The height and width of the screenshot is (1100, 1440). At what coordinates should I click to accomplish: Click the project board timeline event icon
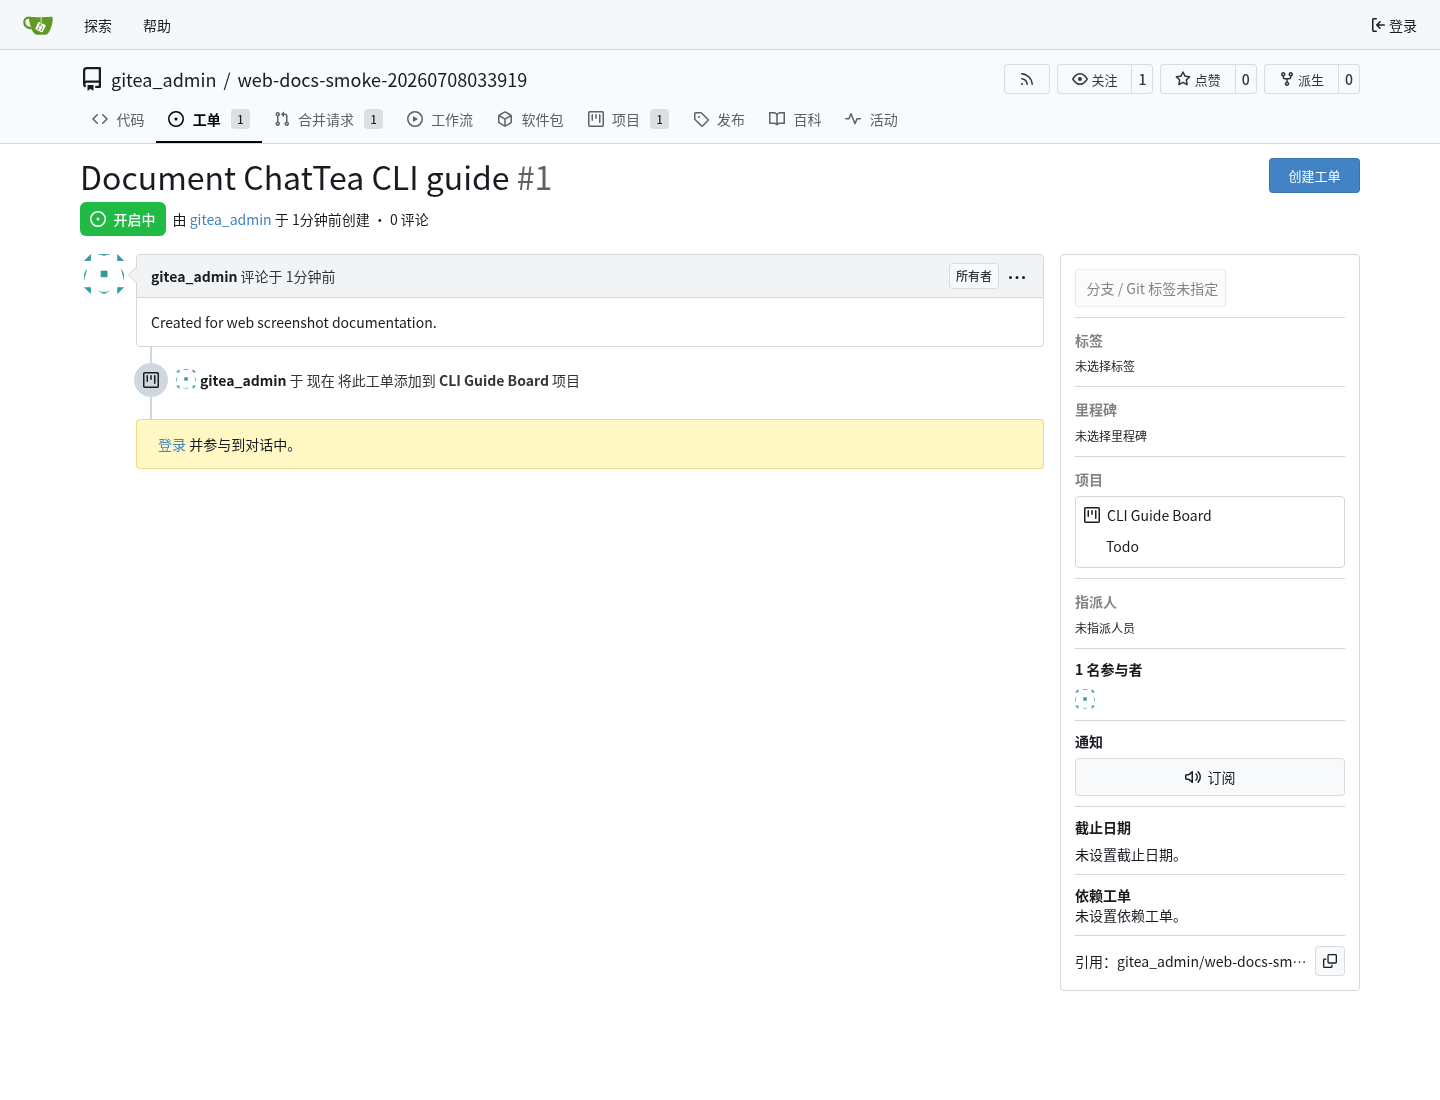[151, 380]
